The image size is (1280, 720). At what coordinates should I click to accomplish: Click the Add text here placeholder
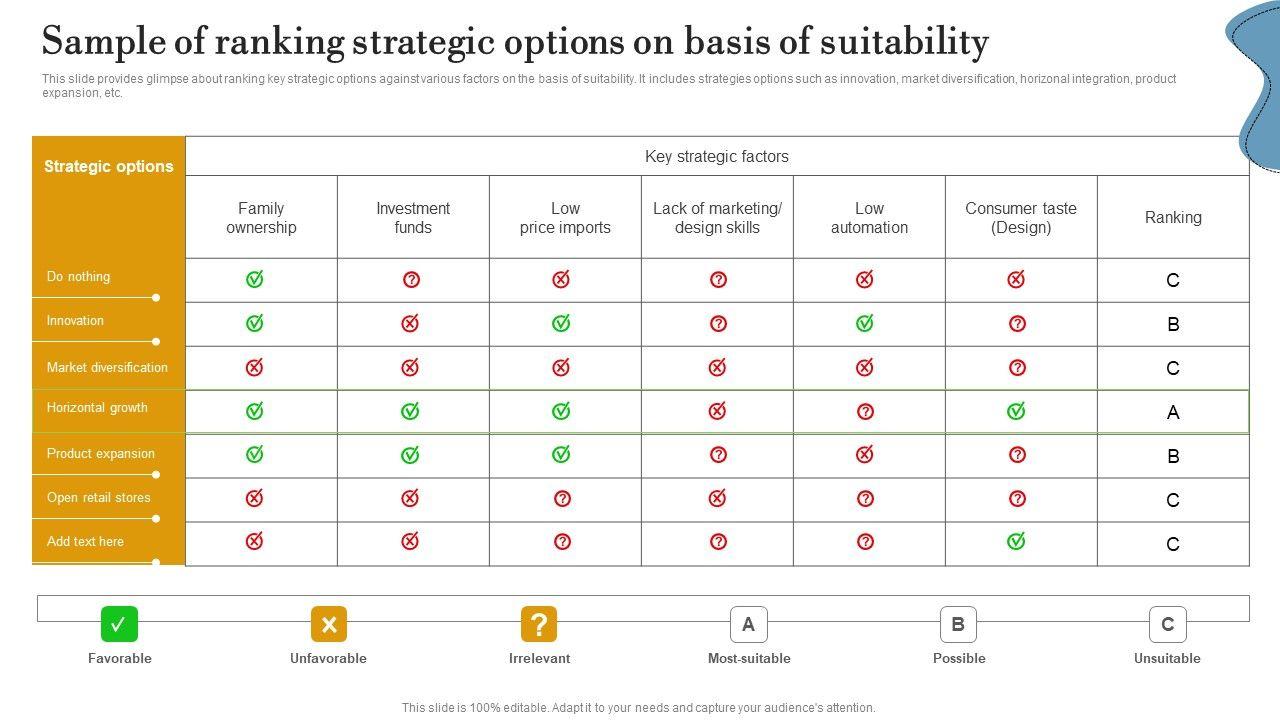point(85,541)
